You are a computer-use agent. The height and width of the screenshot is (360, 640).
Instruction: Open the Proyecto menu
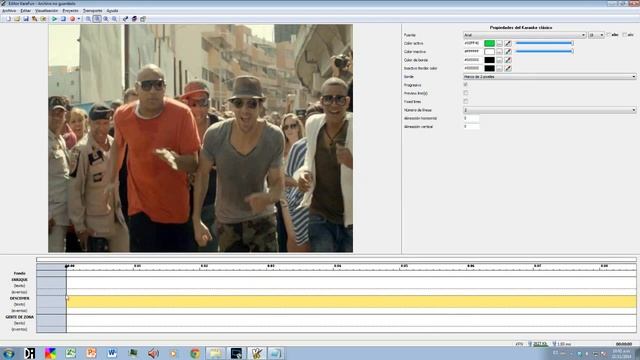tap(70, 11)
